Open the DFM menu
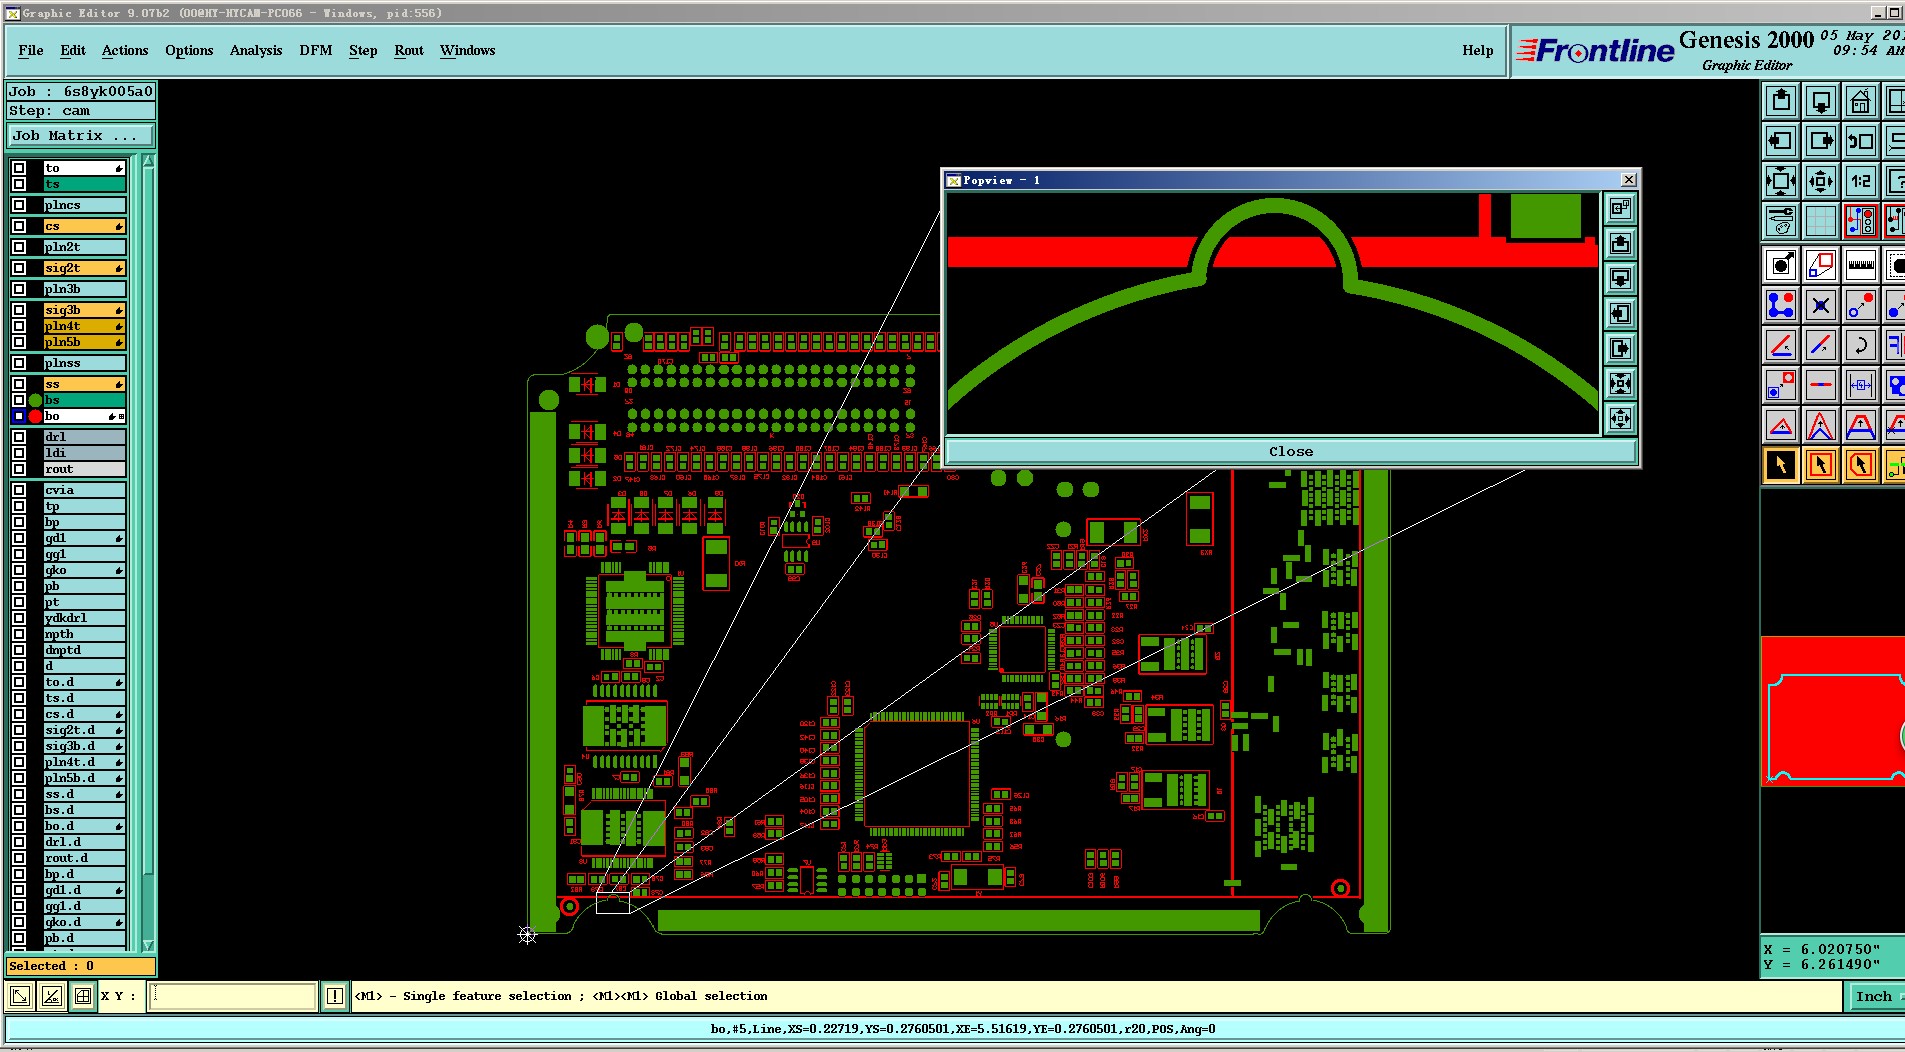Image resolution: width=1905 pixels, height=1052 pixels. click(316, 50)
